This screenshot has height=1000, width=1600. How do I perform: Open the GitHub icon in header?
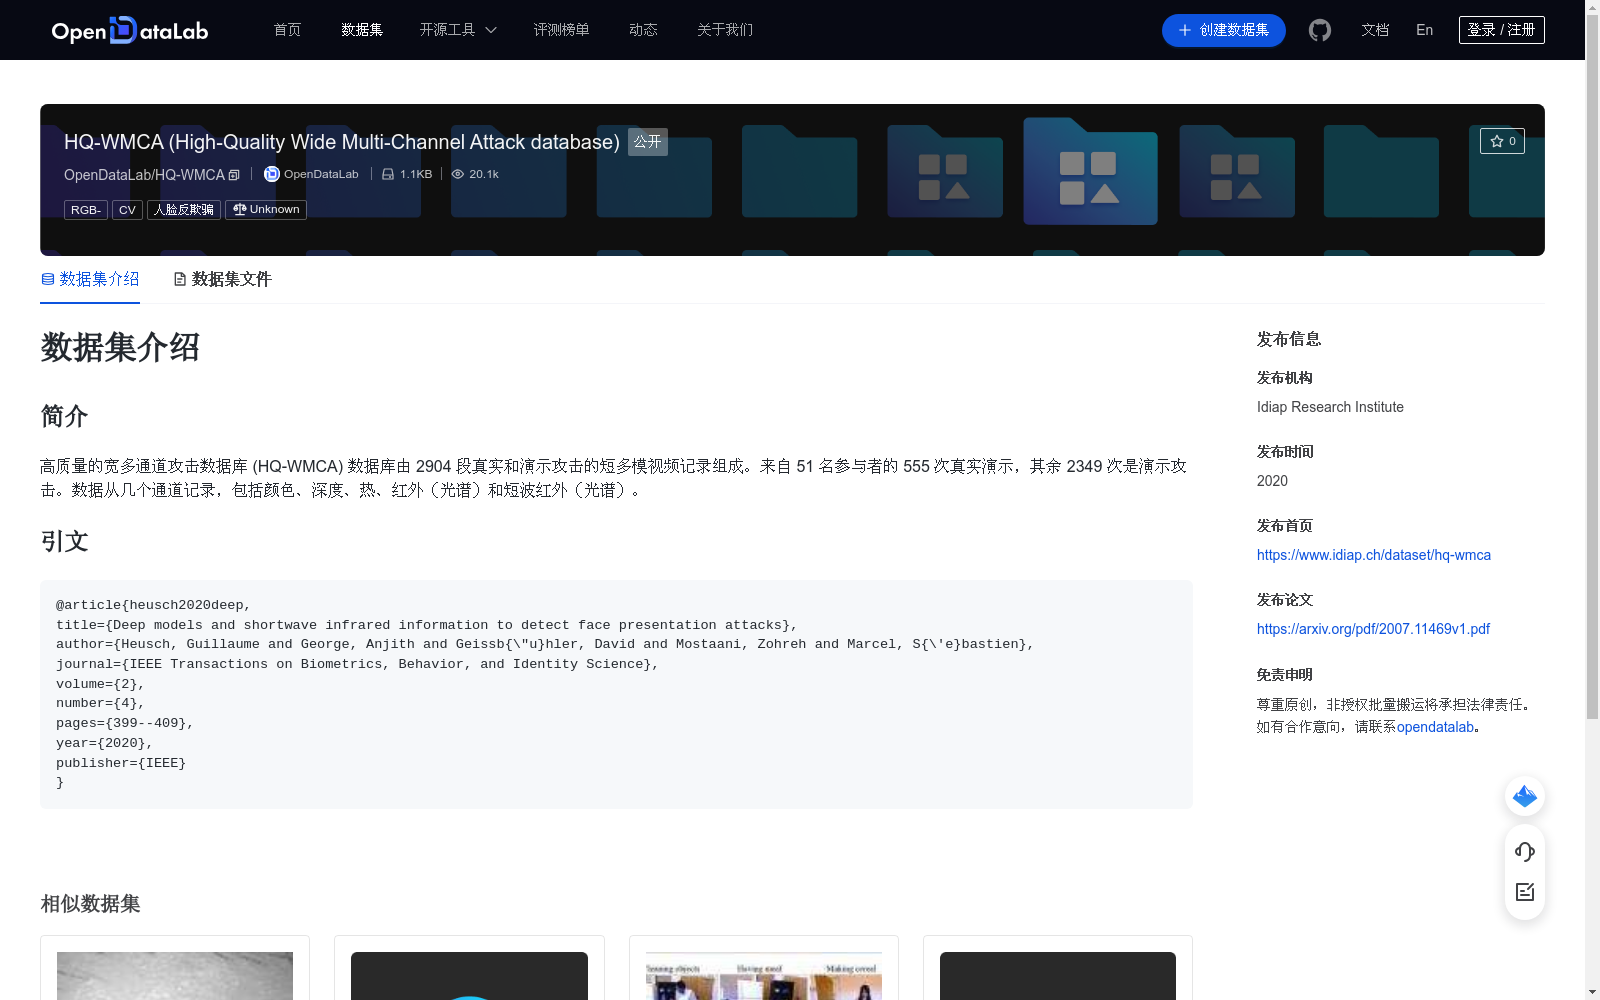[x=1320, y=30]
